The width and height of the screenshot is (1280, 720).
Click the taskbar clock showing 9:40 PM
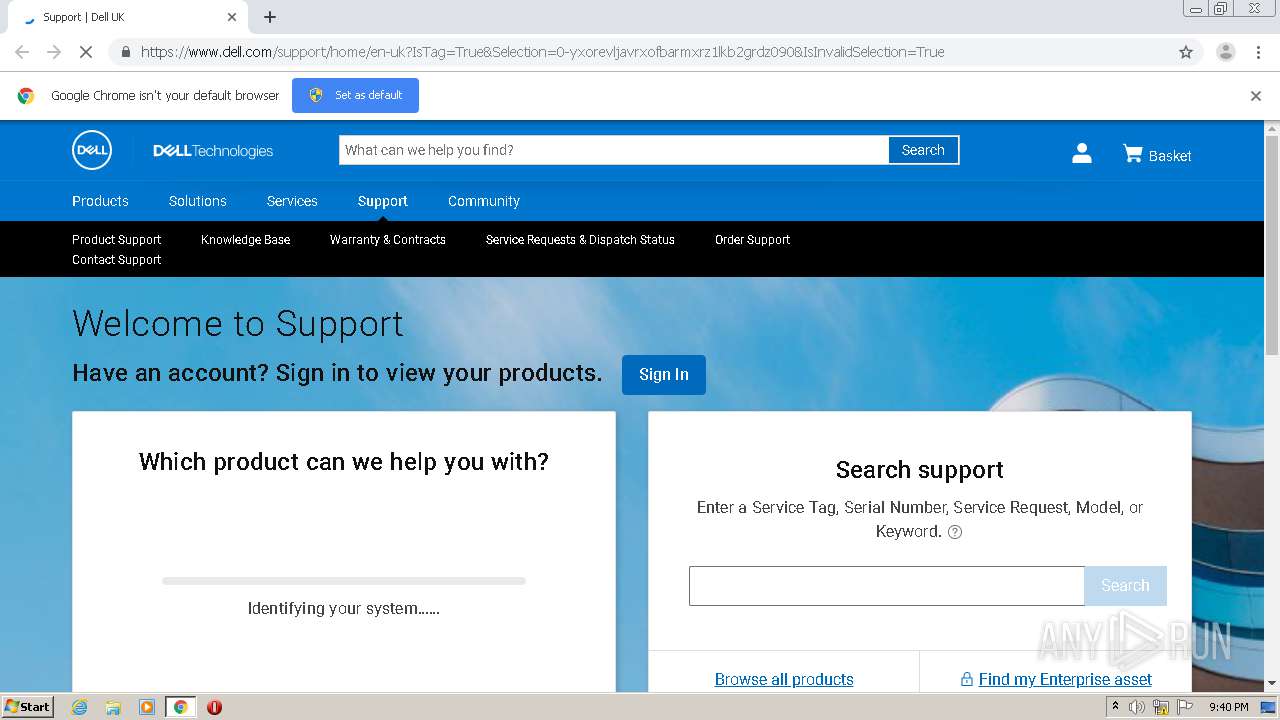(1228, 707)
